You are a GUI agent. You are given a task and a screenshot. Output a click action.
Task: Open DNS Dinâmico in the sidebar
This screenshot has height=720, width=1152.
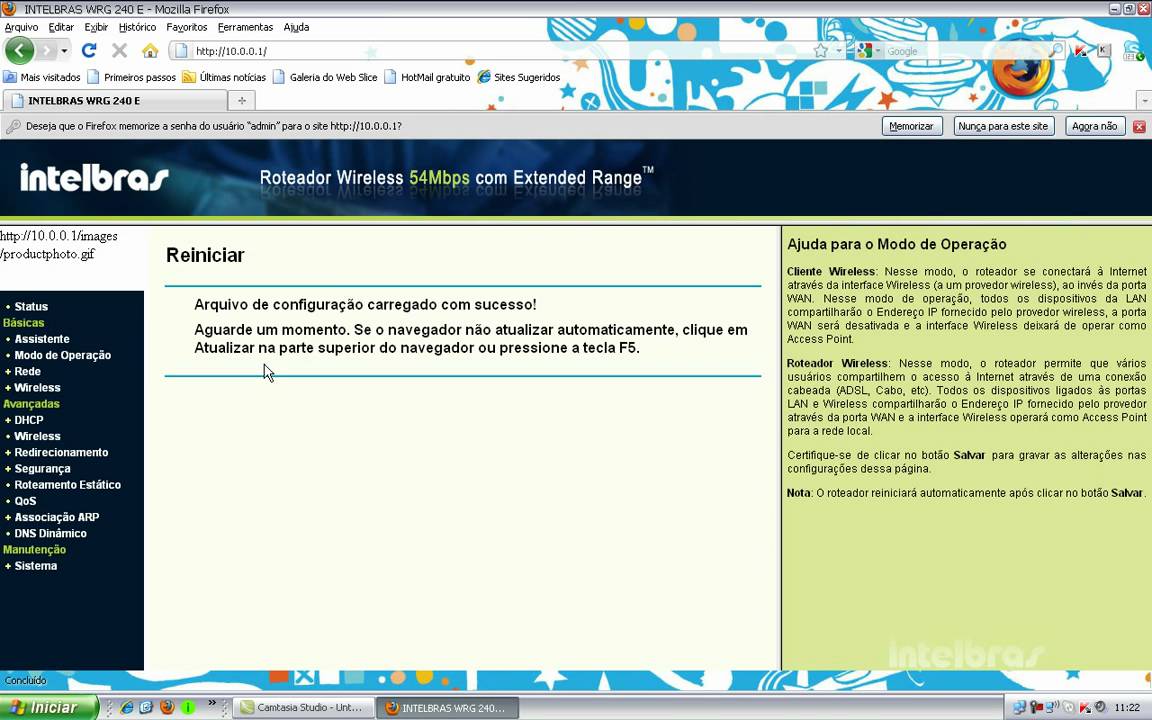51,533
